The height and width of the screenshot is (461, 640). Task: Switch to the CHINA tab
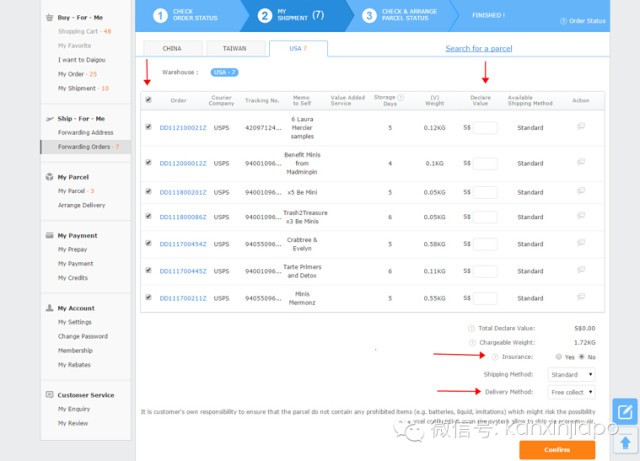tap(171, 48)
